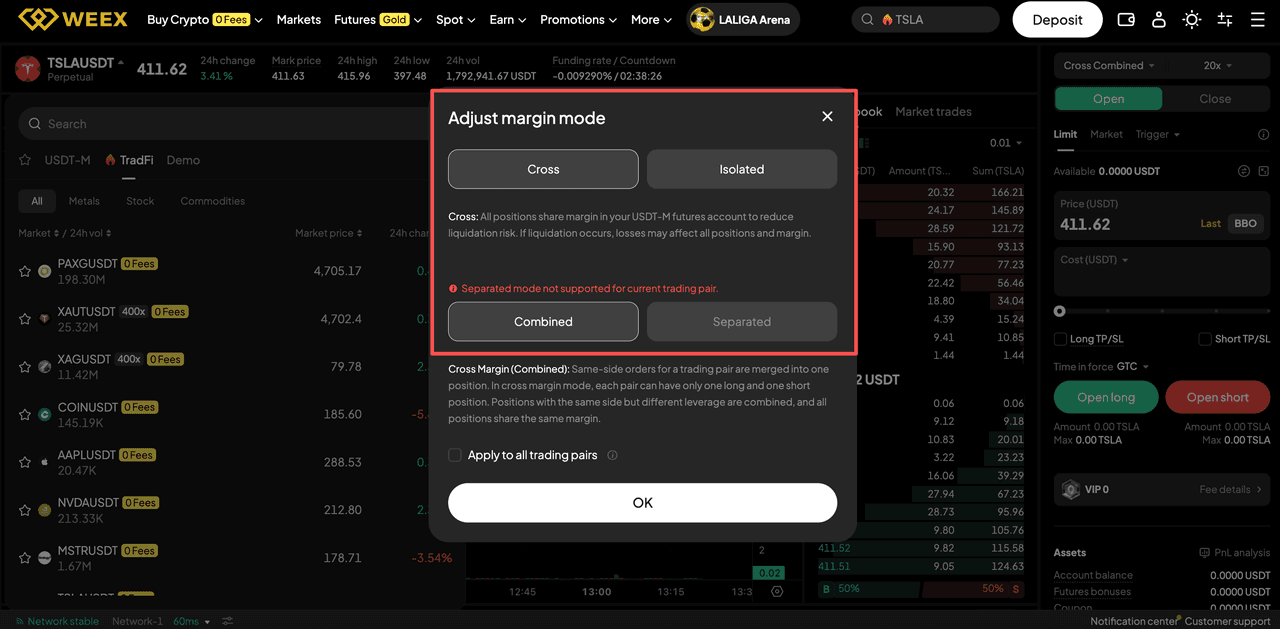Switch to the Open order tab
The image size is (1280, 629).
click(x=1108, y=98)
